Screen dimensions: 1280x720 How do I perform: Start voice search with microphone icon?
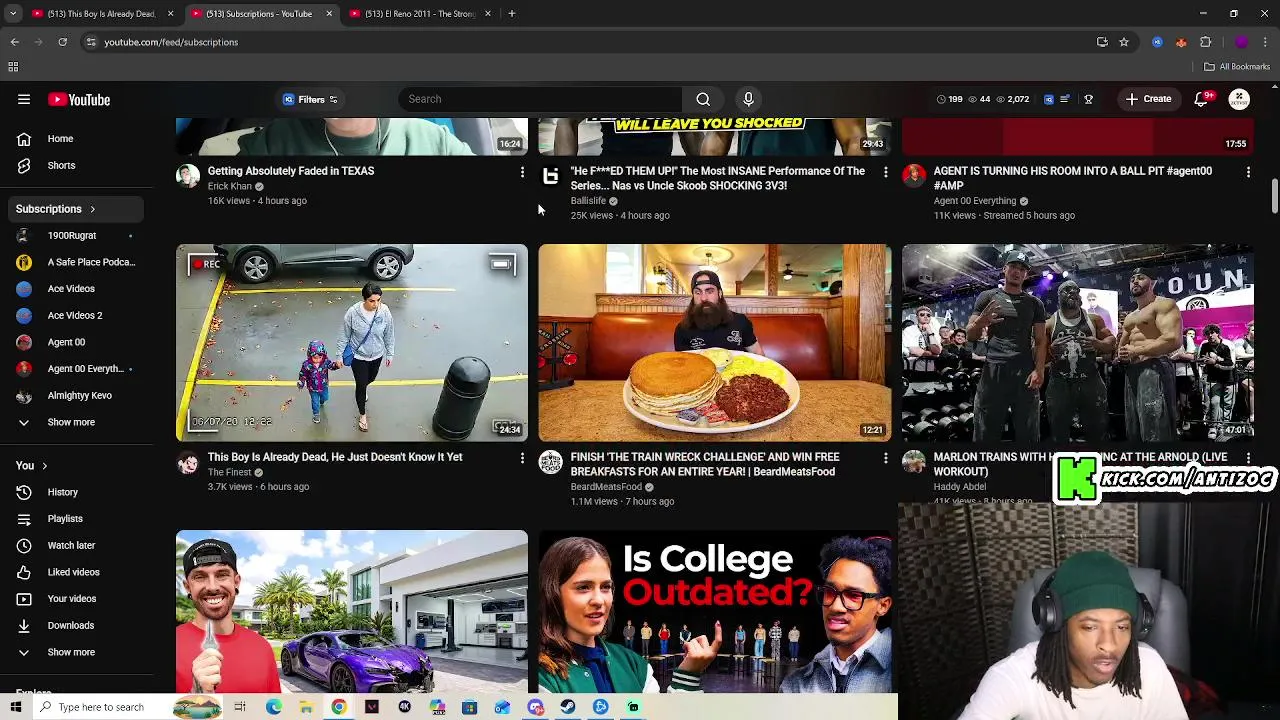(748, 99)
